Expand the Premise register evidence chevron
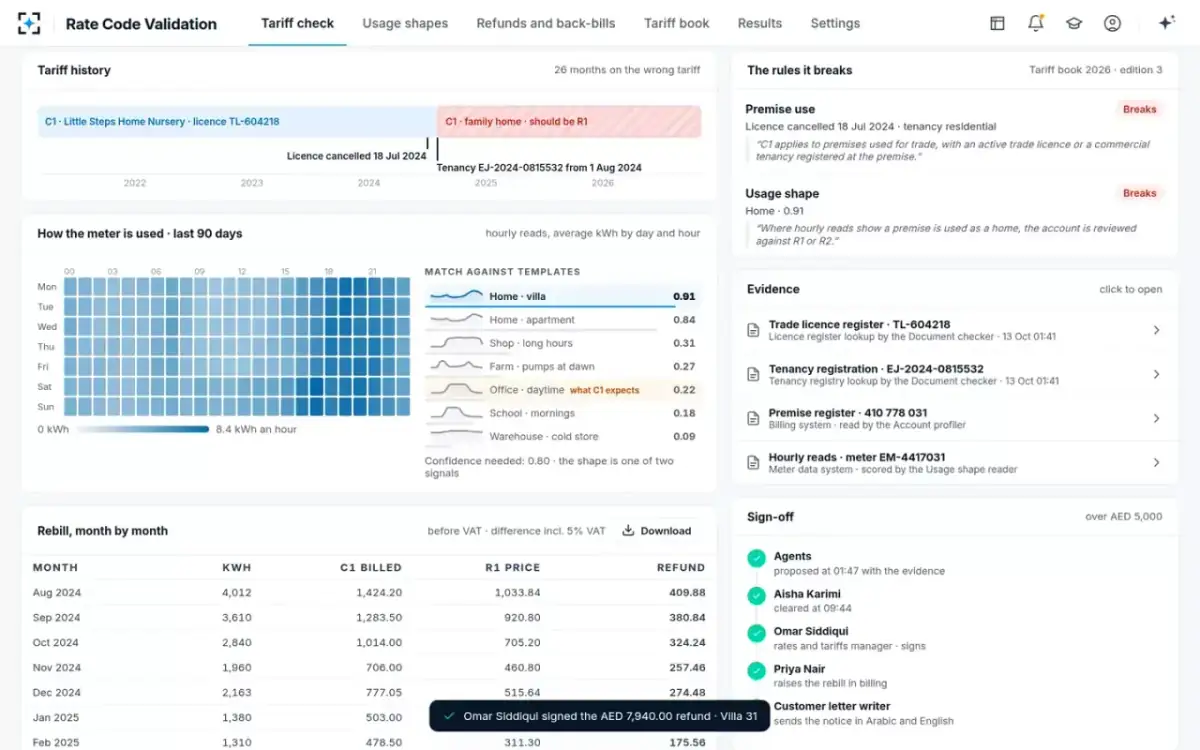The height and width of the screenshot is (750, 1200). 1156,418
